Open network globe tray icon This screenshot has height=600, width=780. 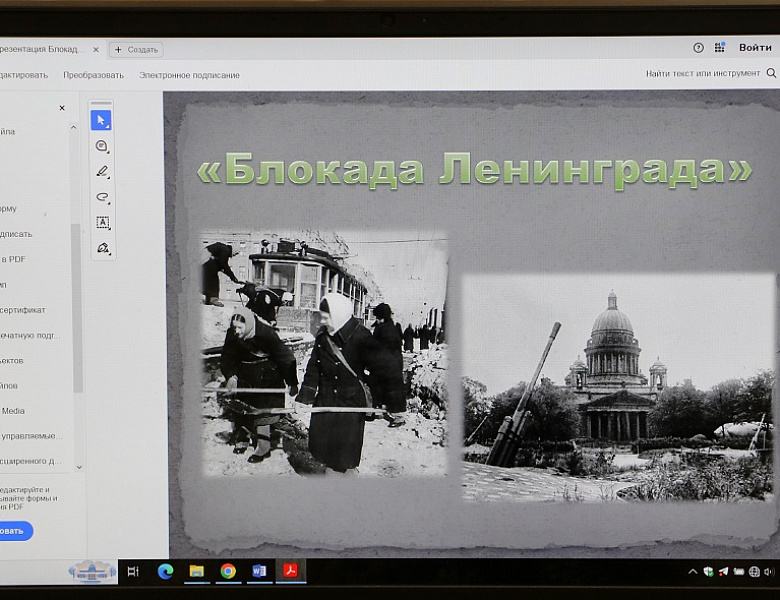754,572
